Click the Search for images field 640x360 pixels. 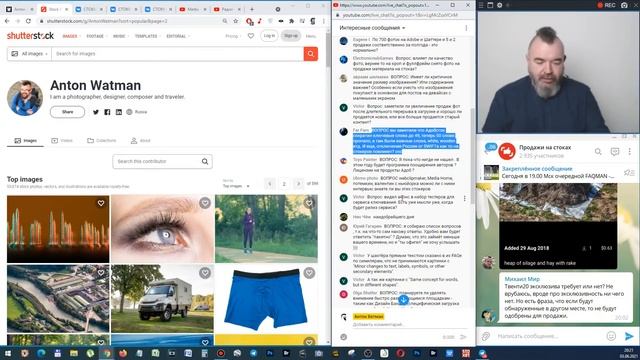tap(178, 53)
